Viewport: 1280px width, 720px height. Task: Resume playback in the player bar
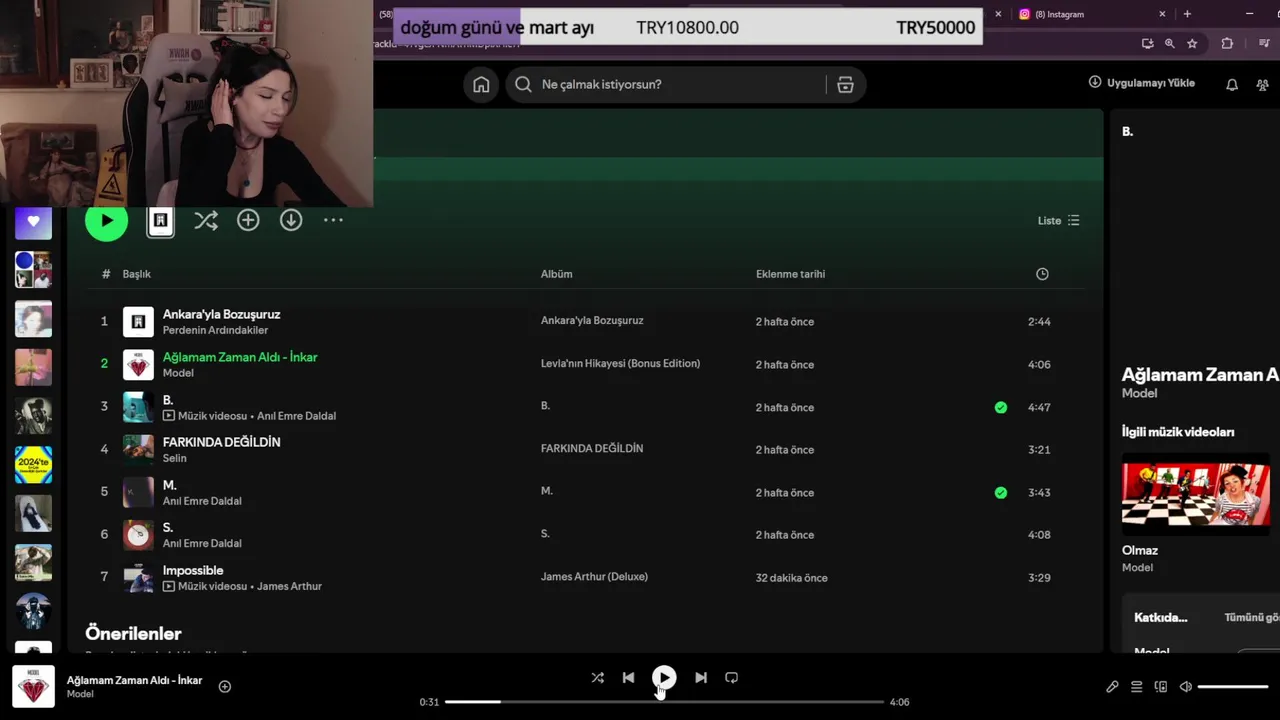coord(664,677)
